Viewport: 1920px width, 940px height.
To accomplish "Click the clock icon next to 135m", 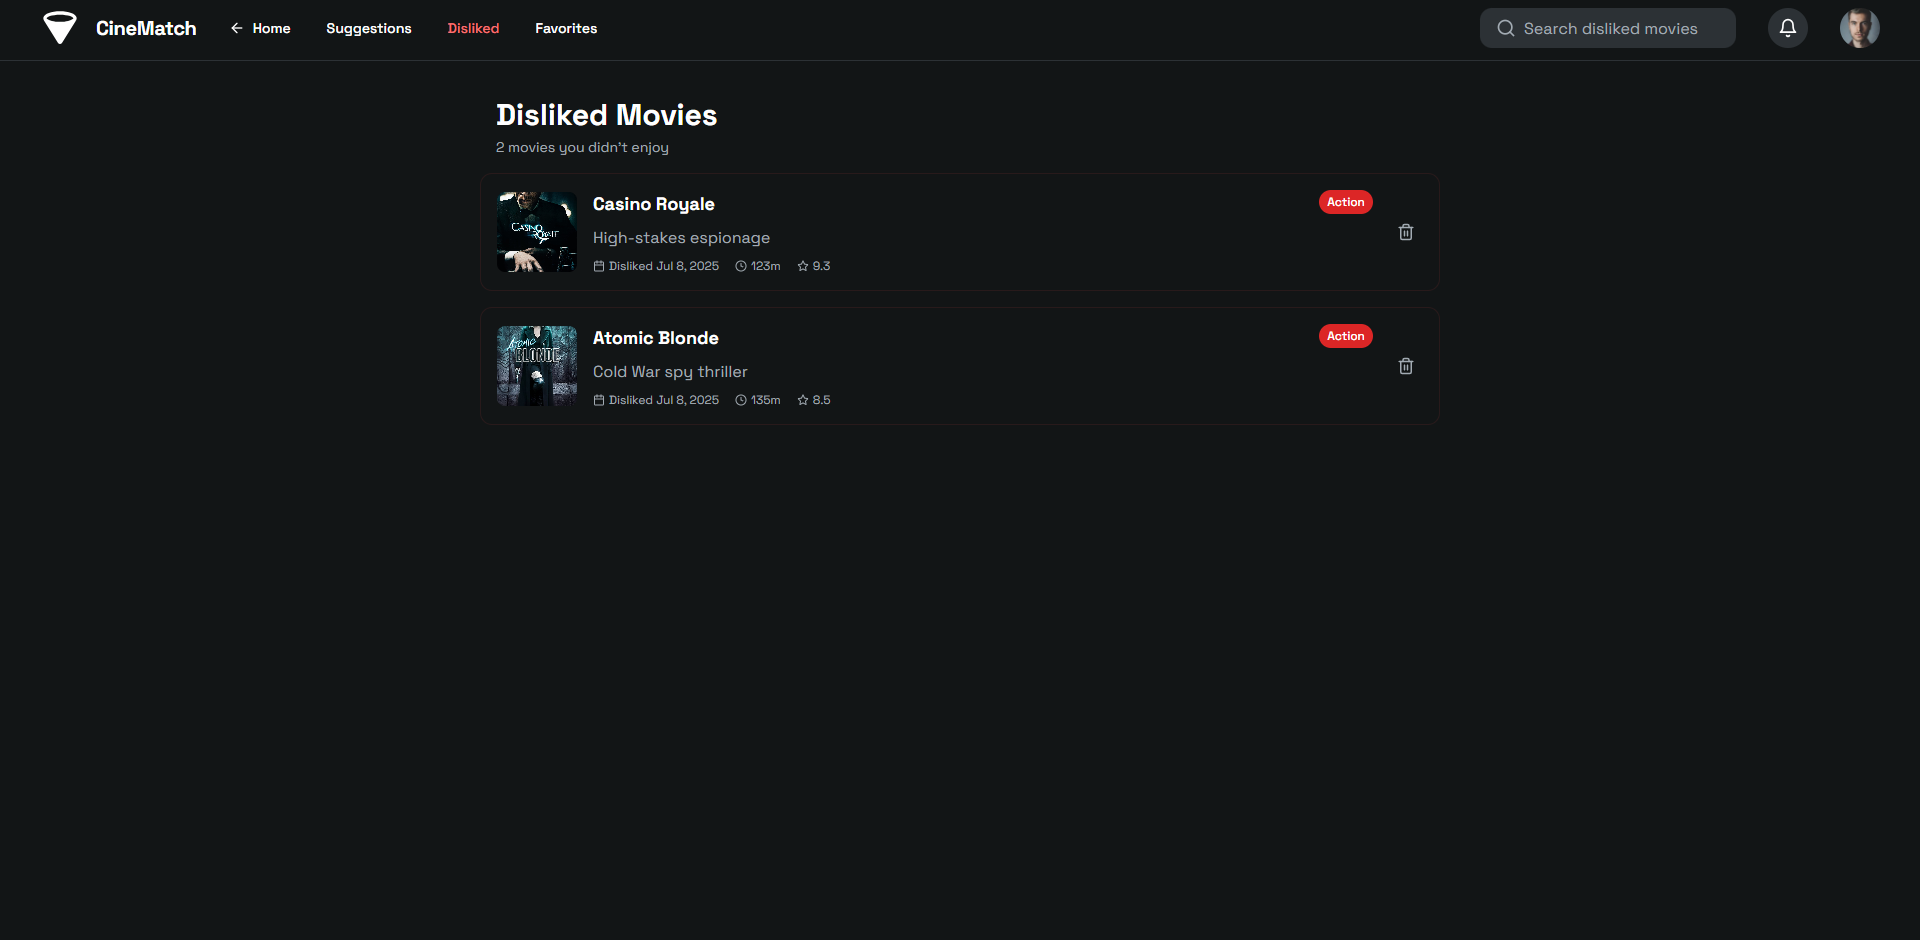I will coord(740,400).
